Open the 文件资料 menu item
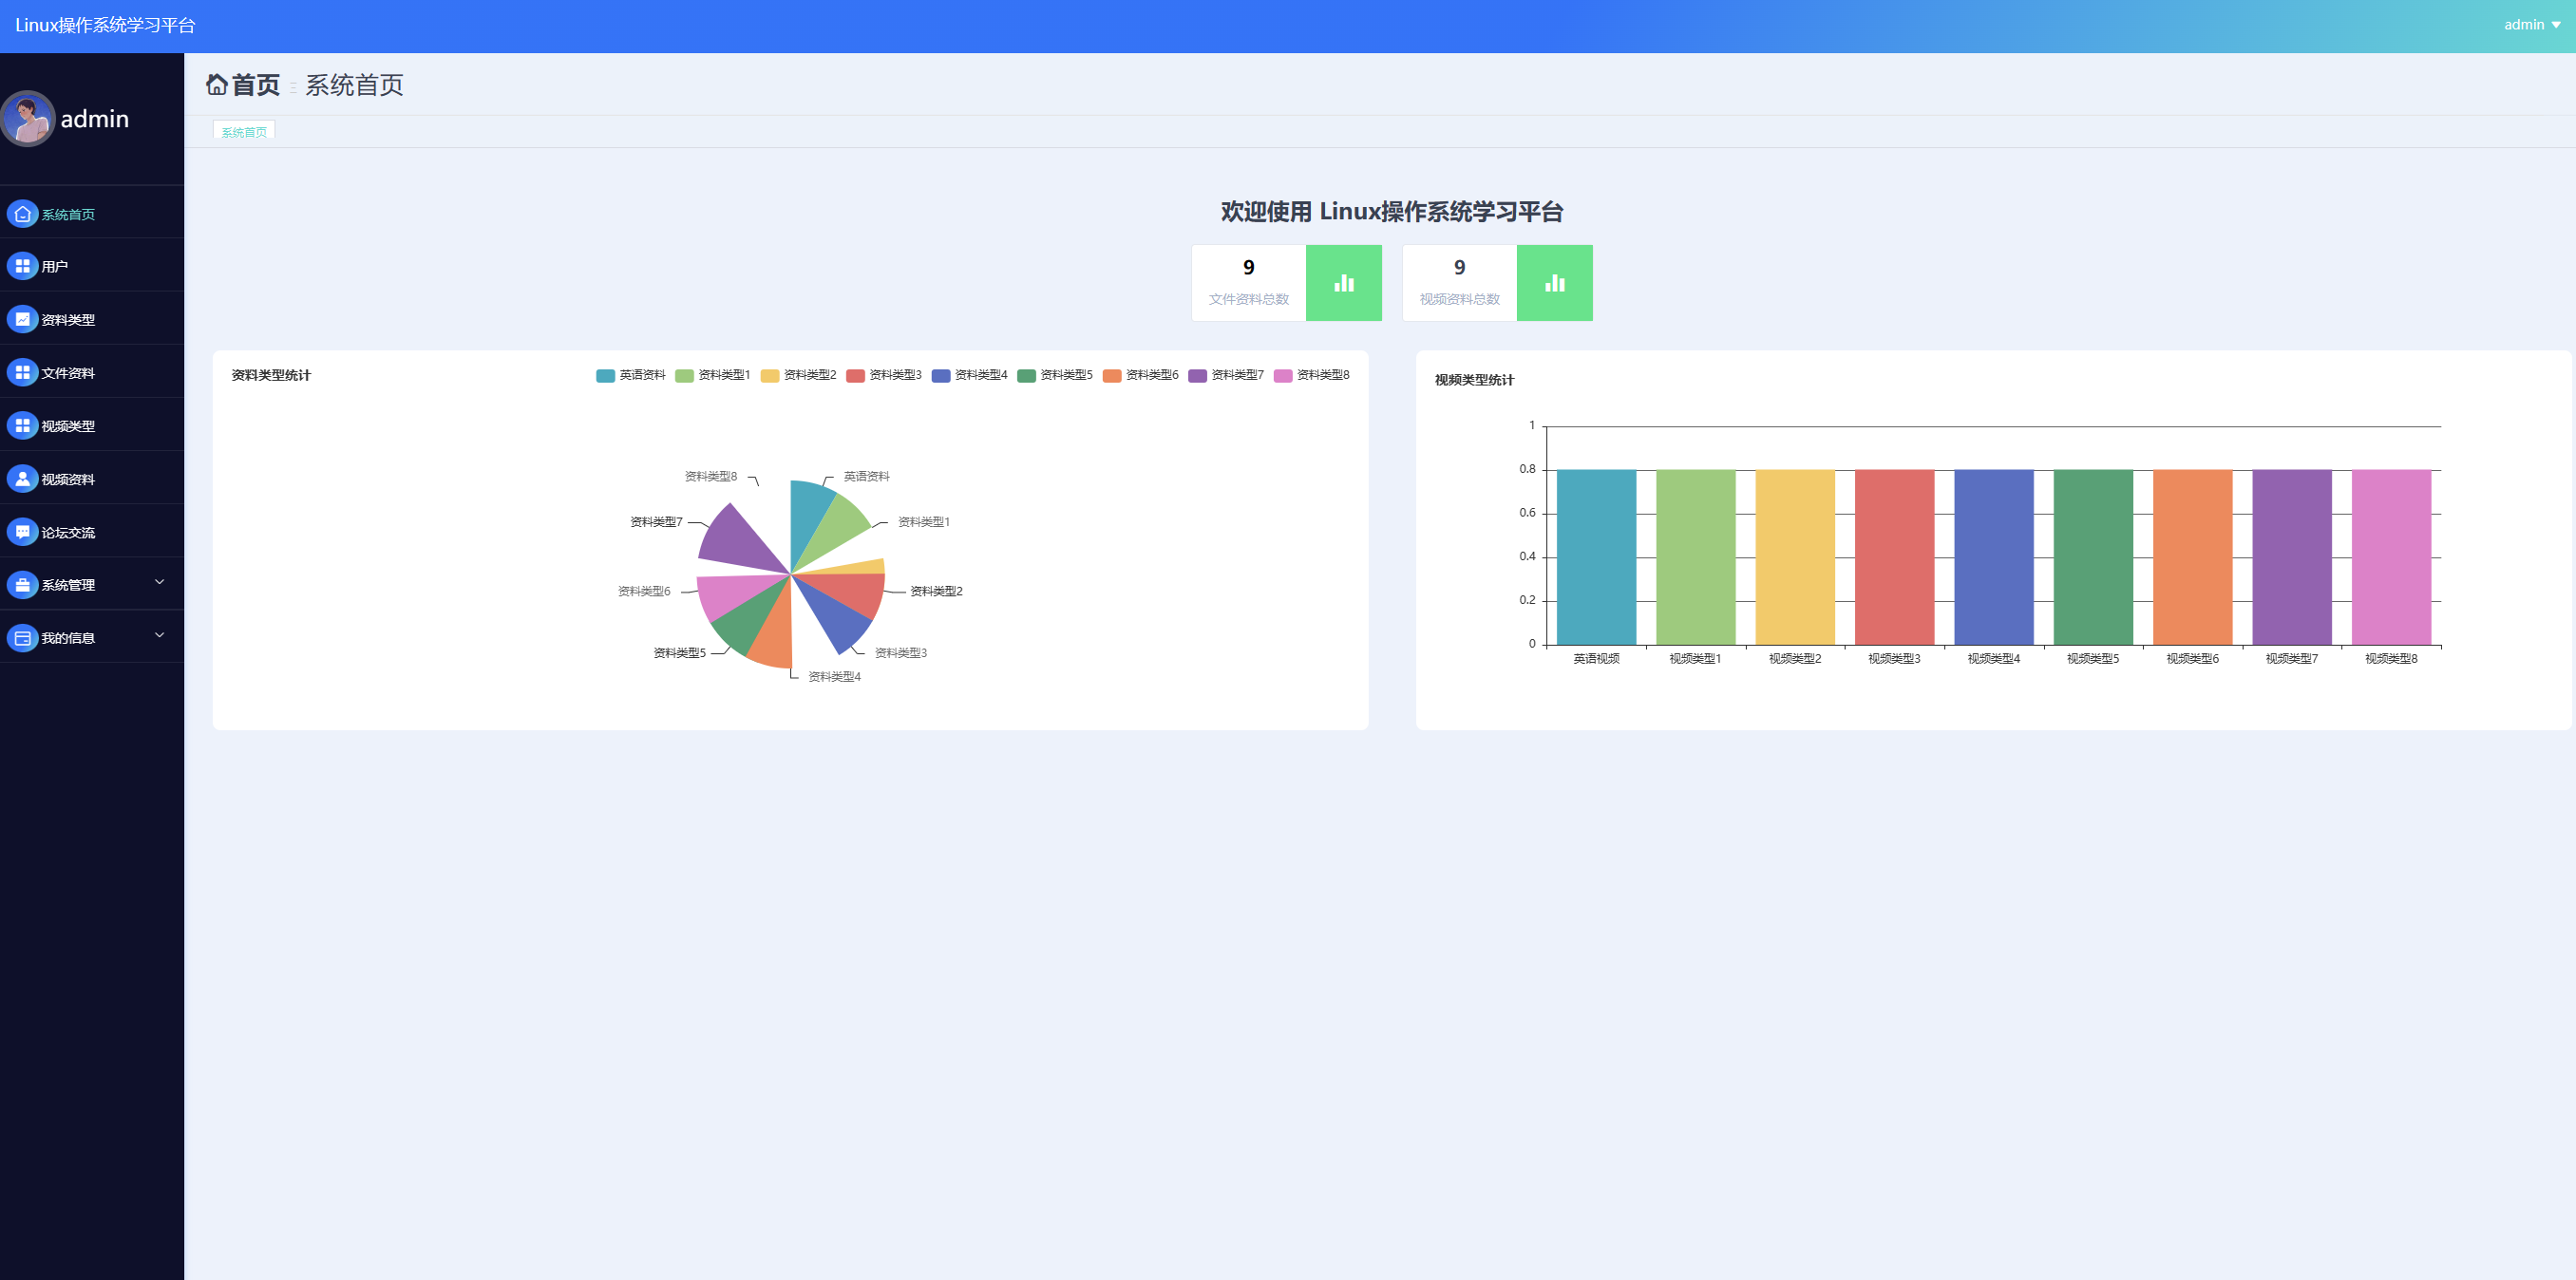This screenshot has width=2576, height=1280. 68,373
